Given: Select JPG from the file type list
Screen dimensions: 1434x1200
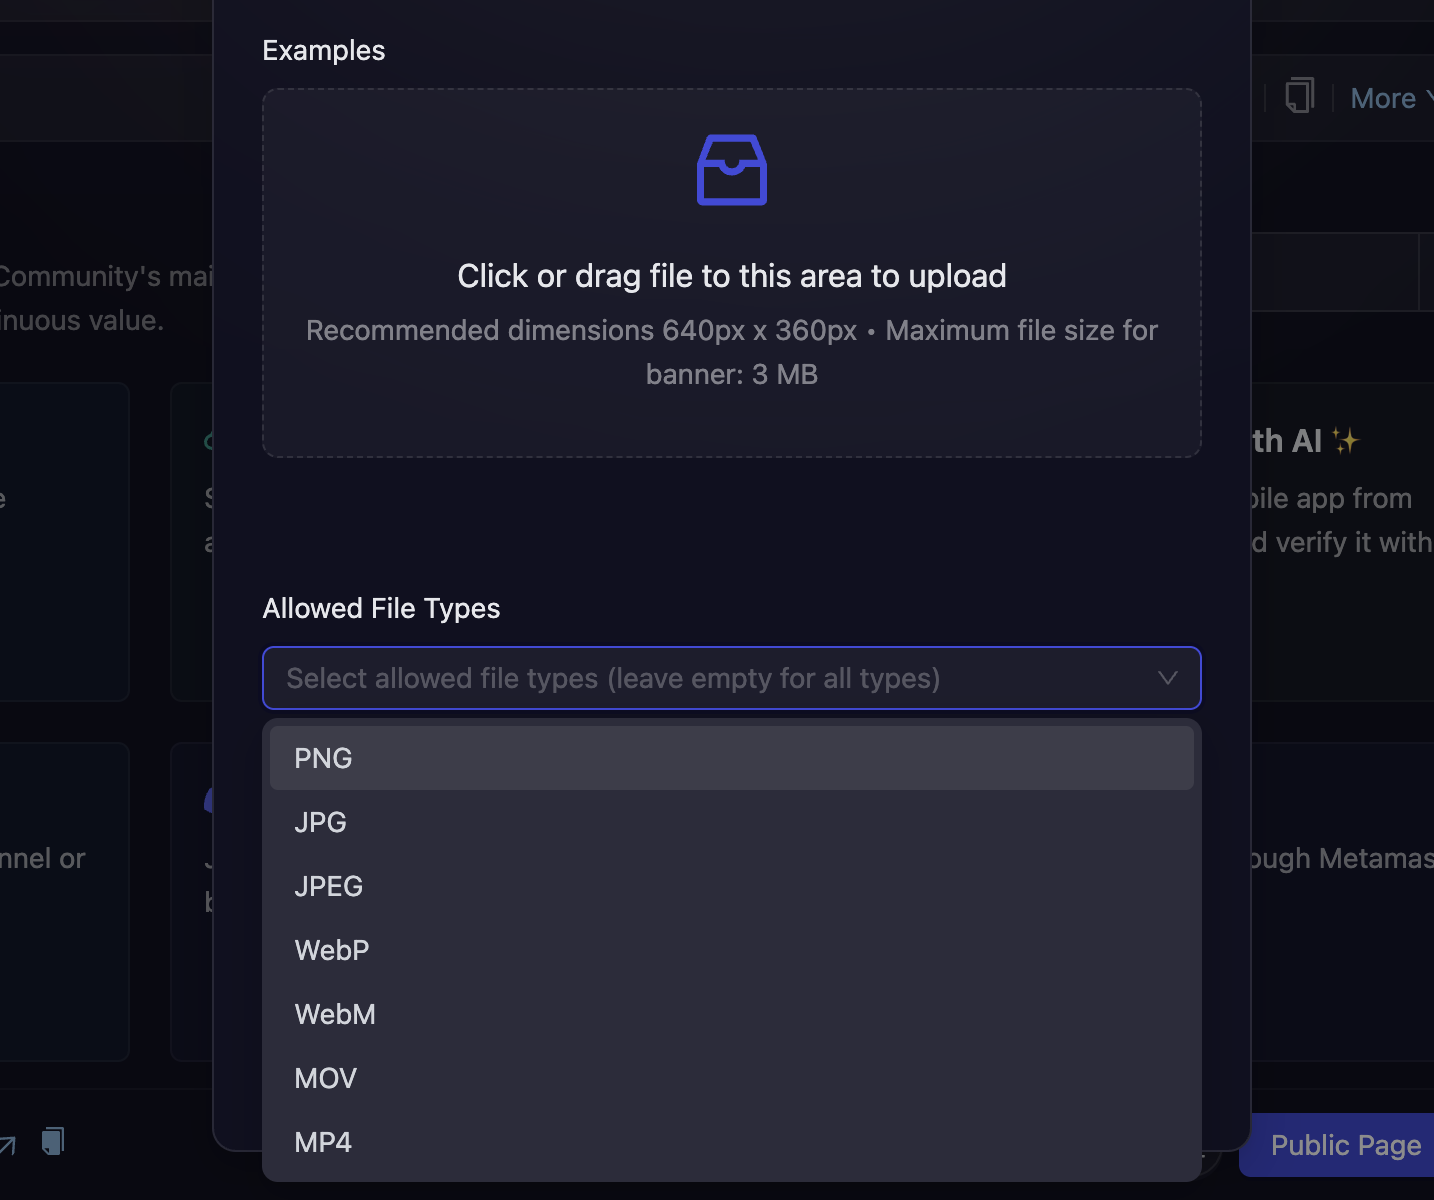Looking at the screenshot, I should 320,821.
